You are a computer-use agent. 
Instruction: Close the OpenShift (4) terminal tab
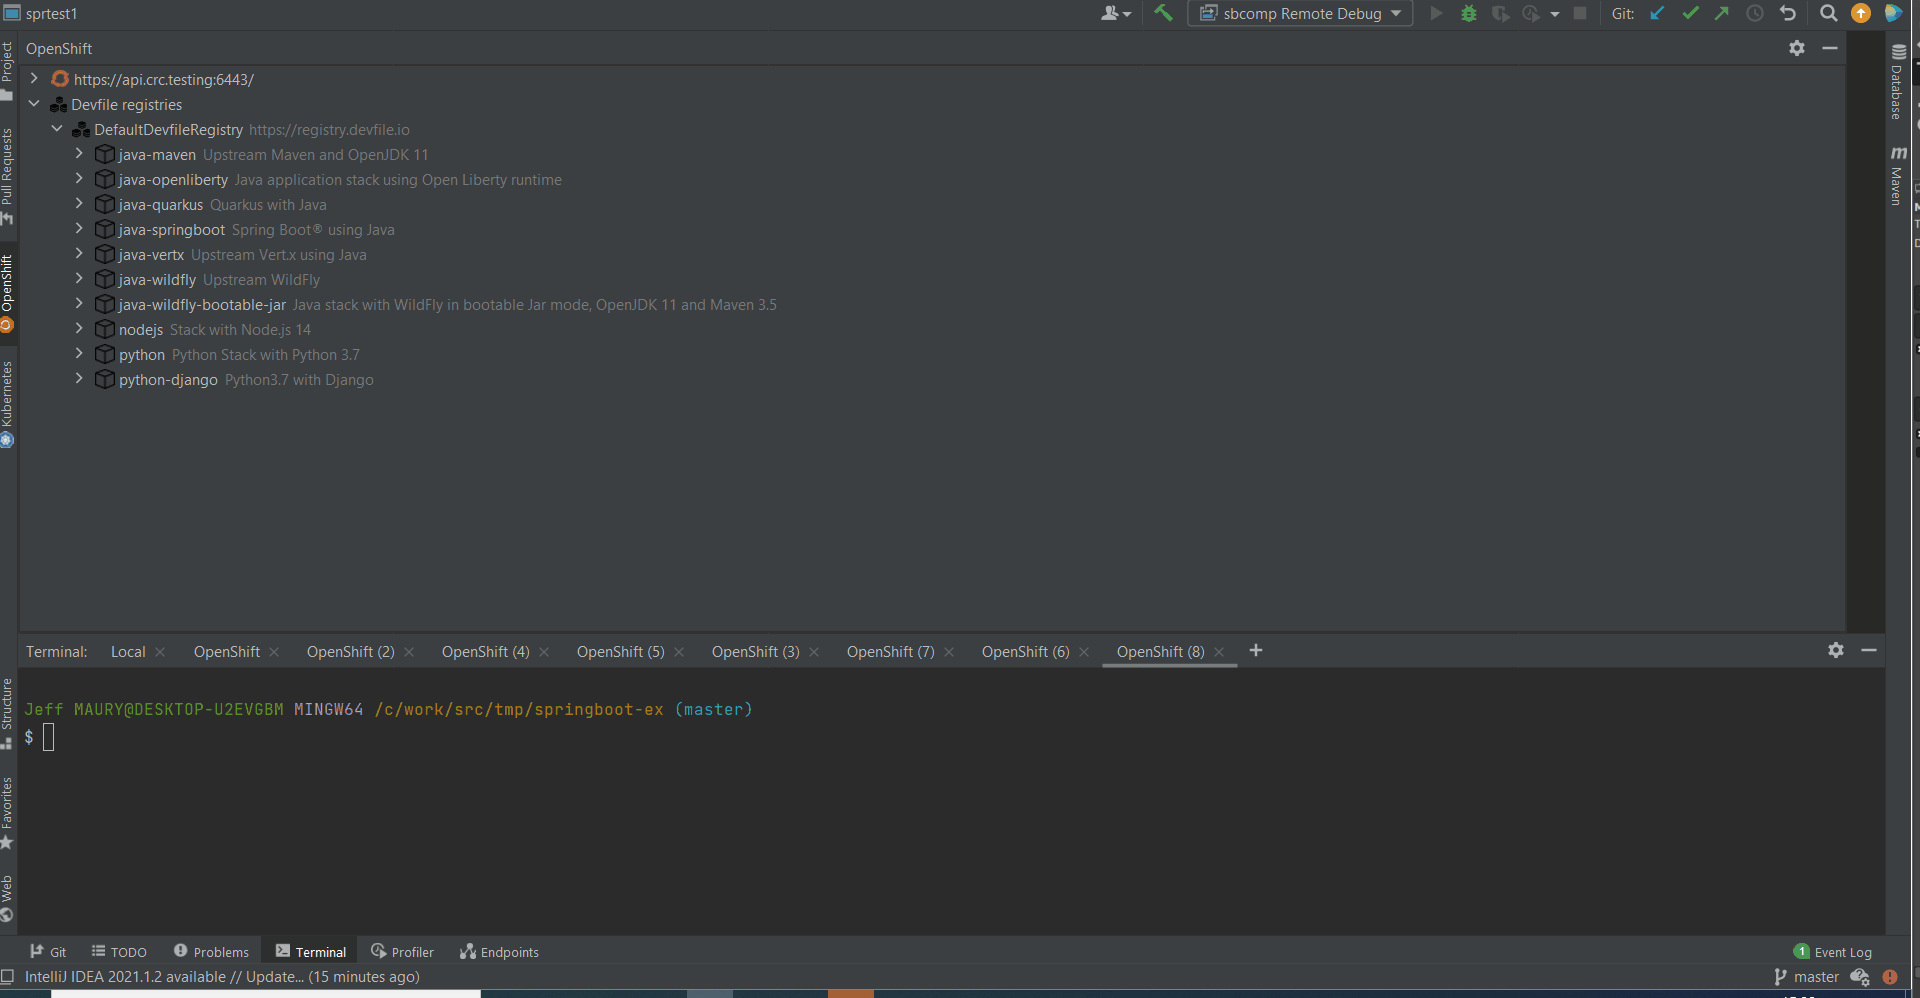click(x=544, y=652)
